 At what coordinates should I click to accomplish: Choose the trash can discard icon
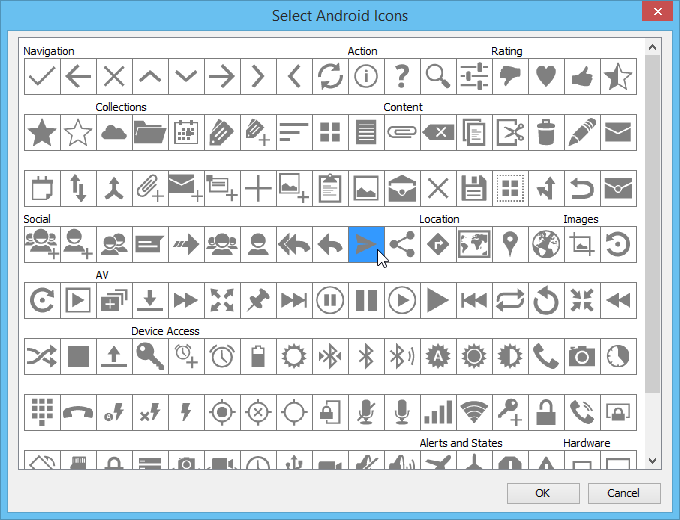click(546, 132)
